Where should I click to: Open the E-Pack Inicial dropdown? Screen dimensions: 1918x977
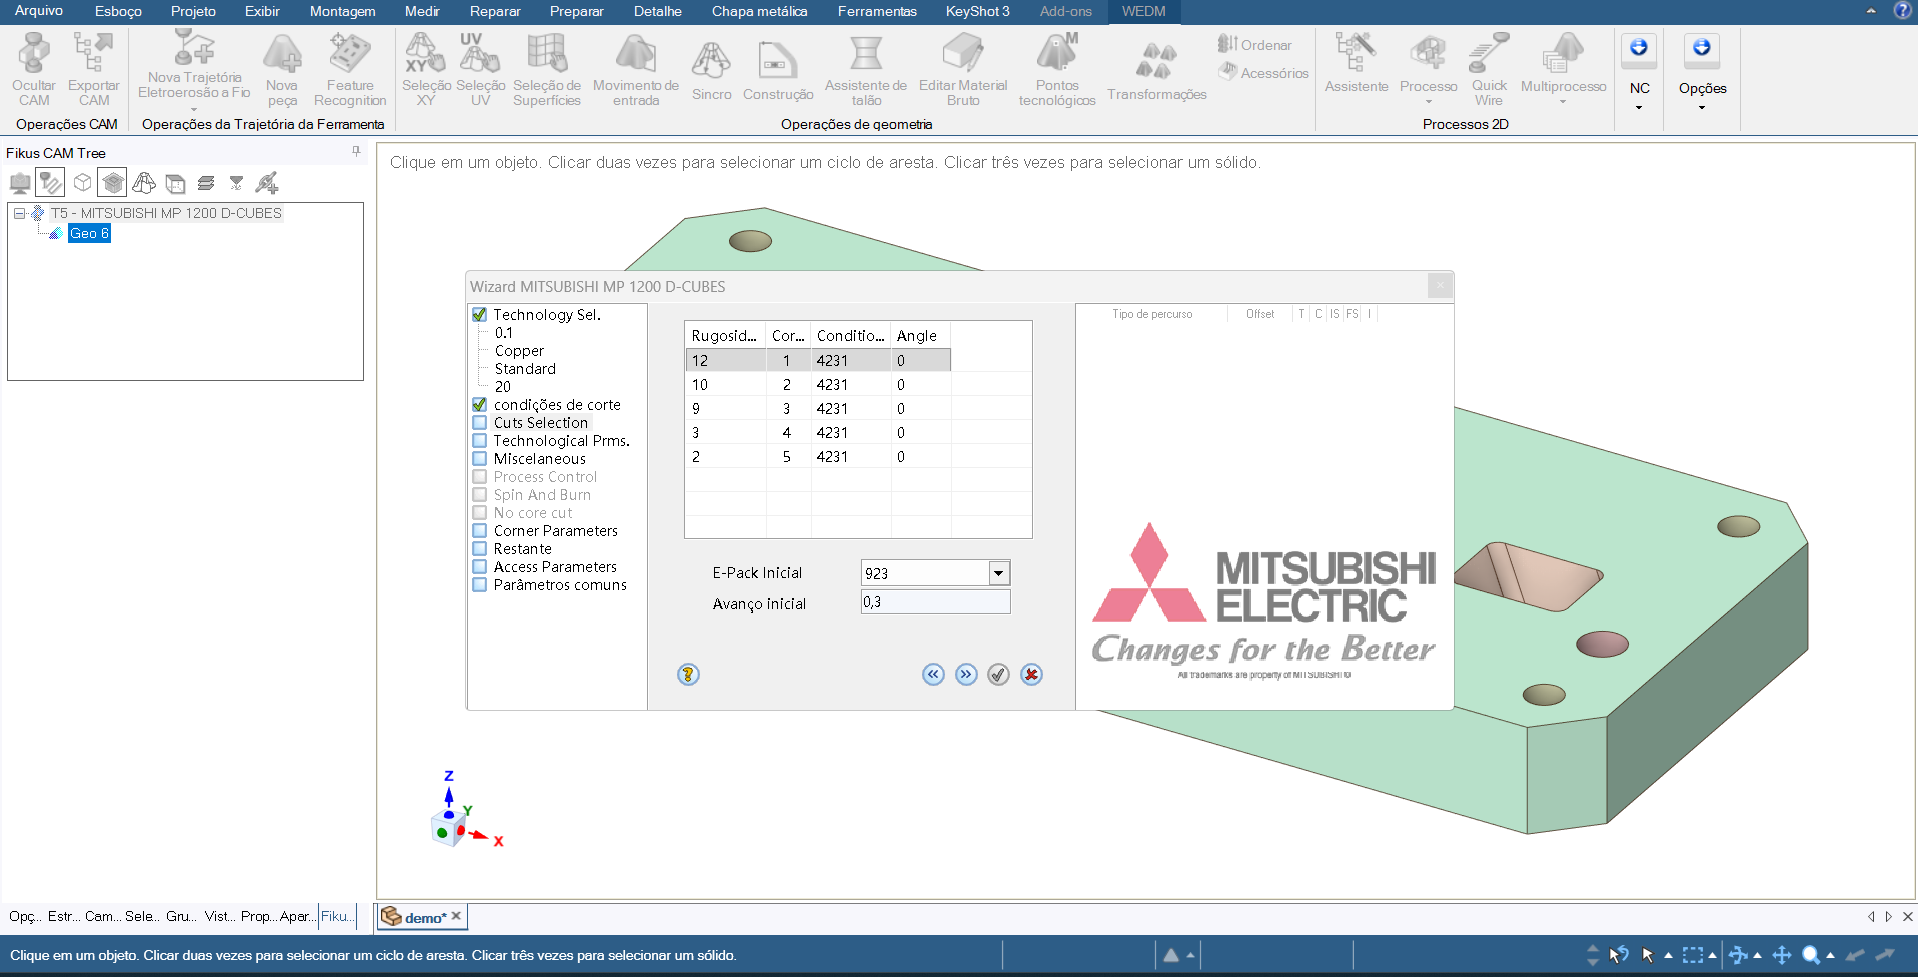click(998, 573)
